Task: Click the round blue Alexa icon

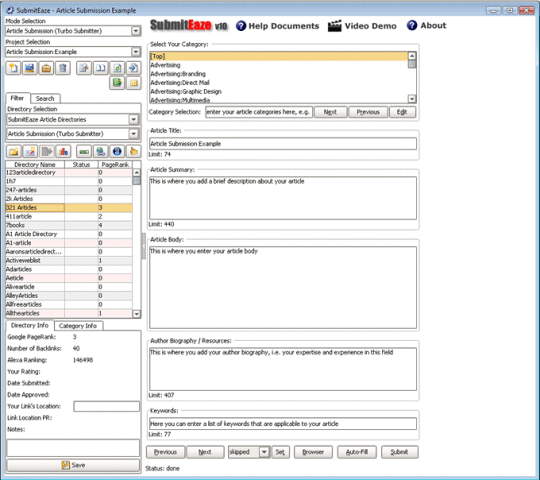Action: coord(117,152)
